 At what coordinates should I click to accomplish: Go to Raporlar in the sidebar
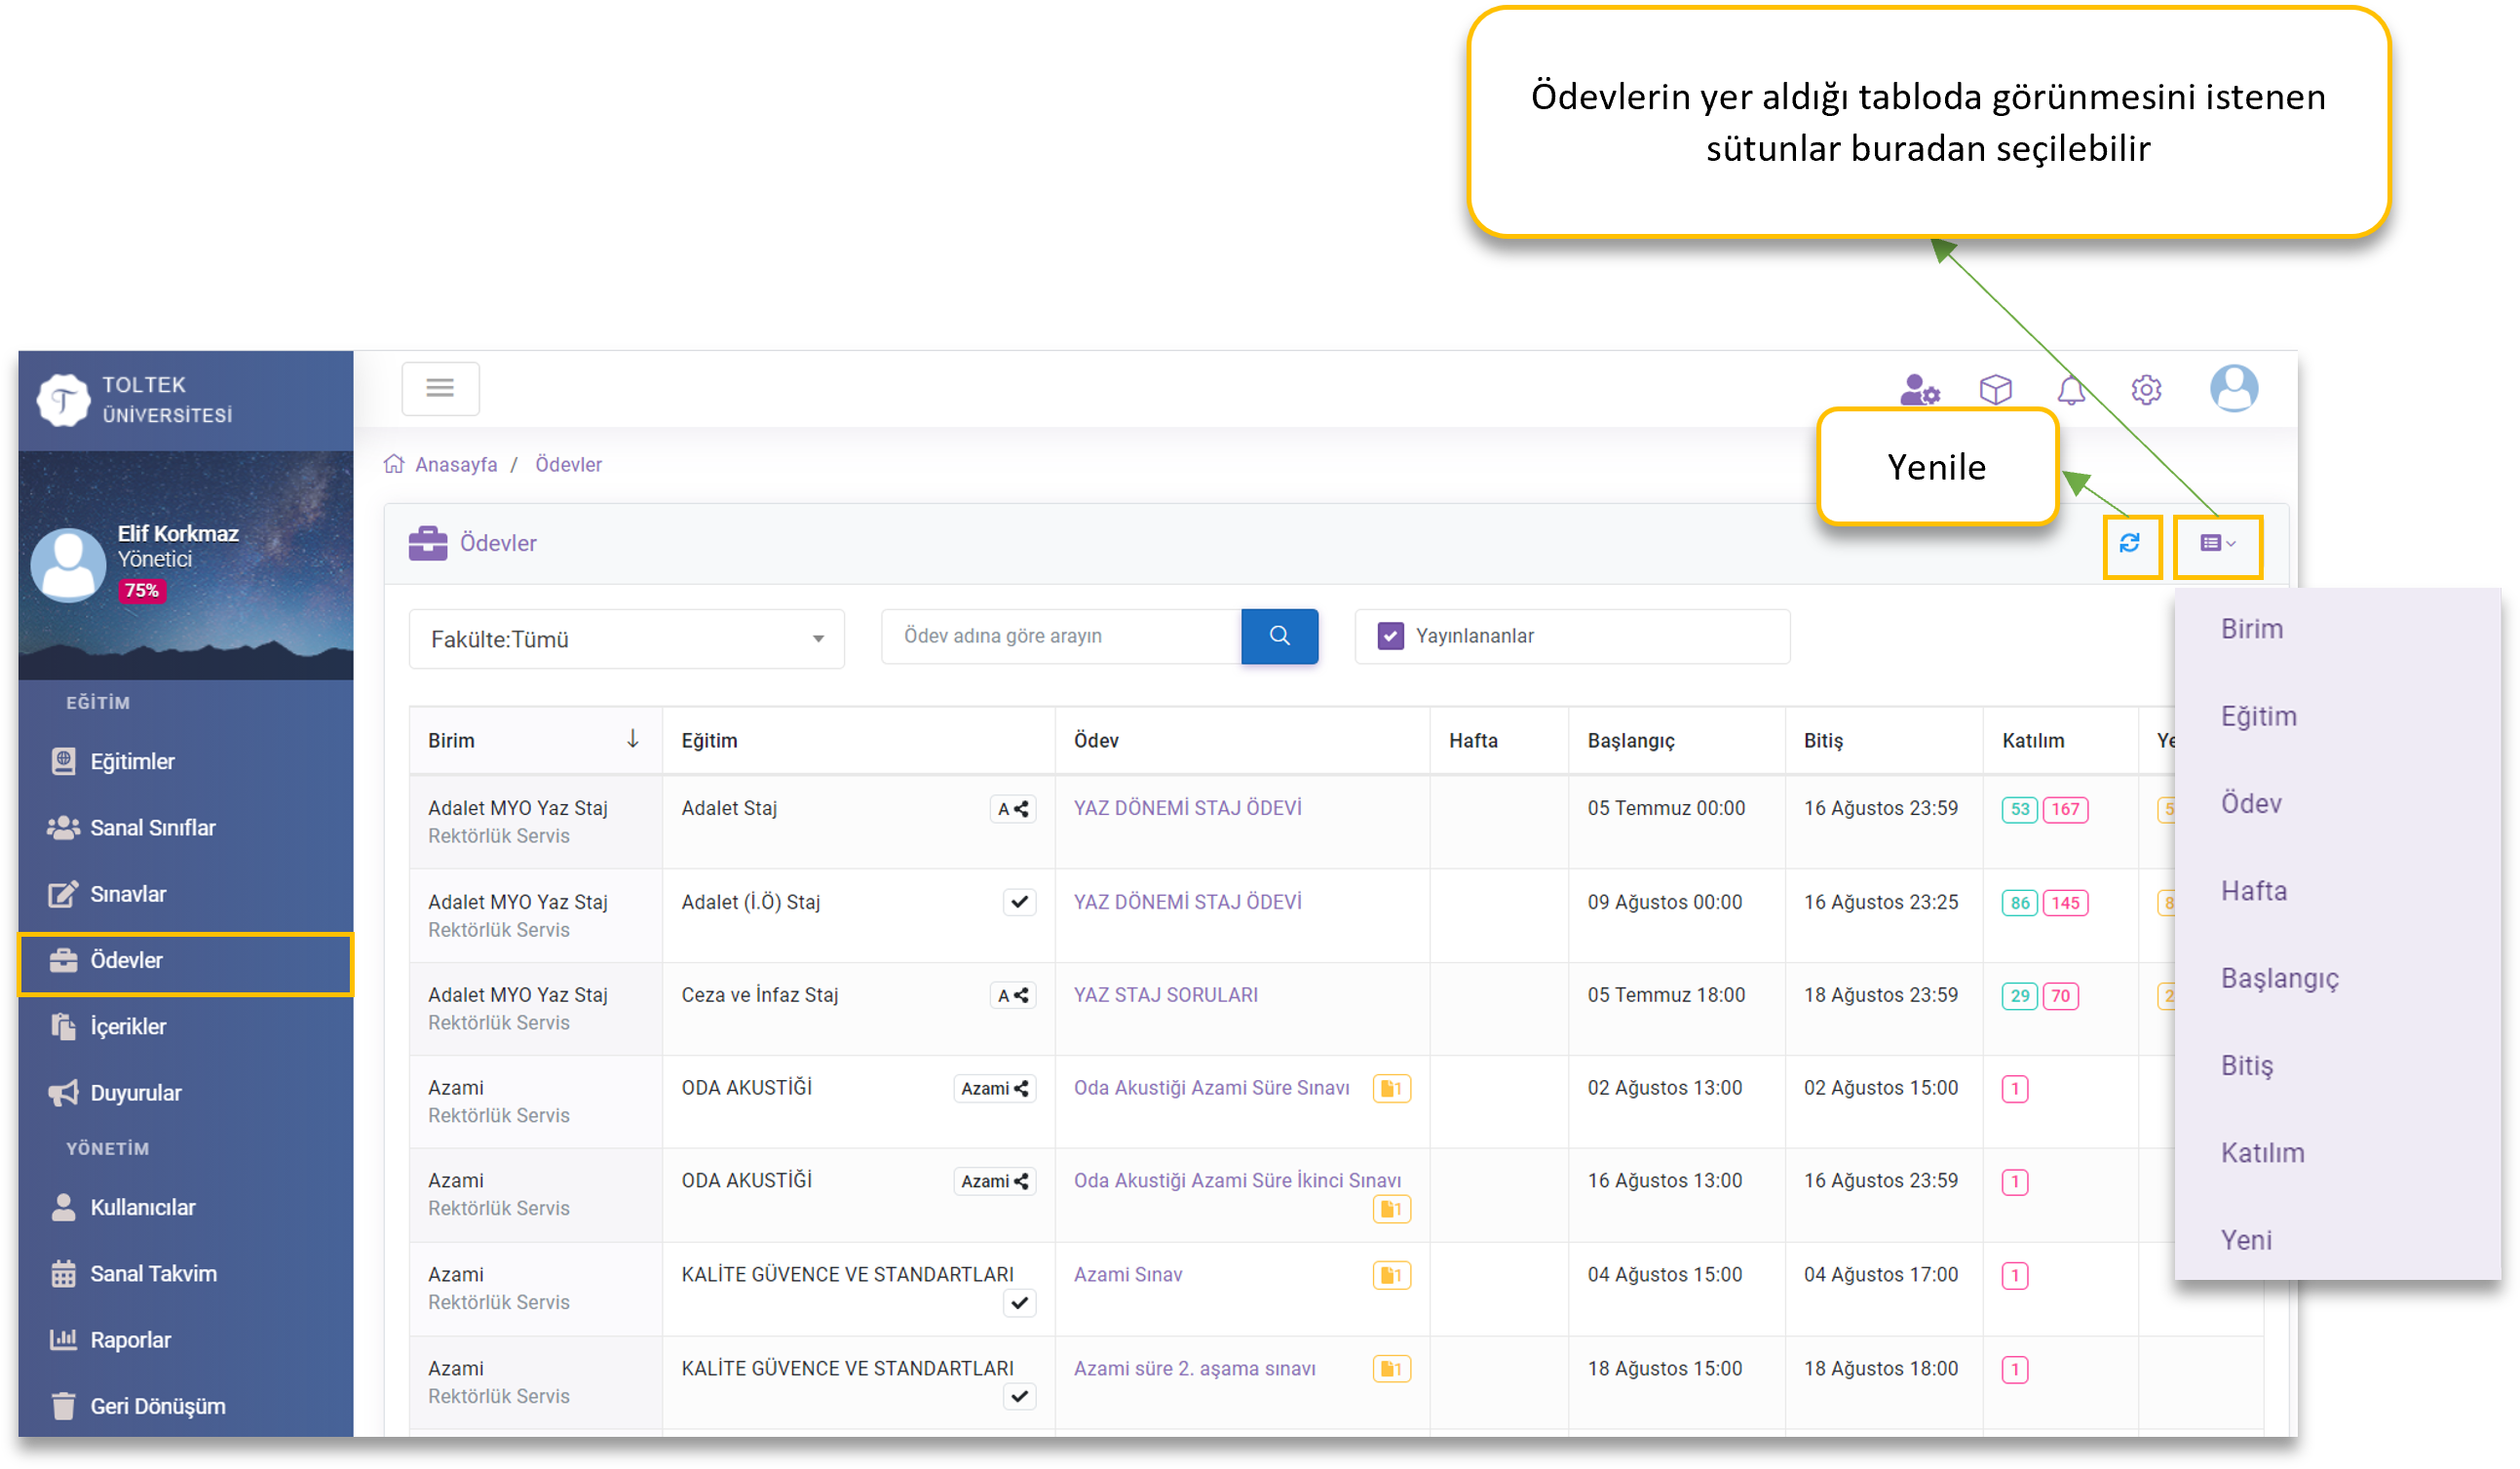[130, 1340]
